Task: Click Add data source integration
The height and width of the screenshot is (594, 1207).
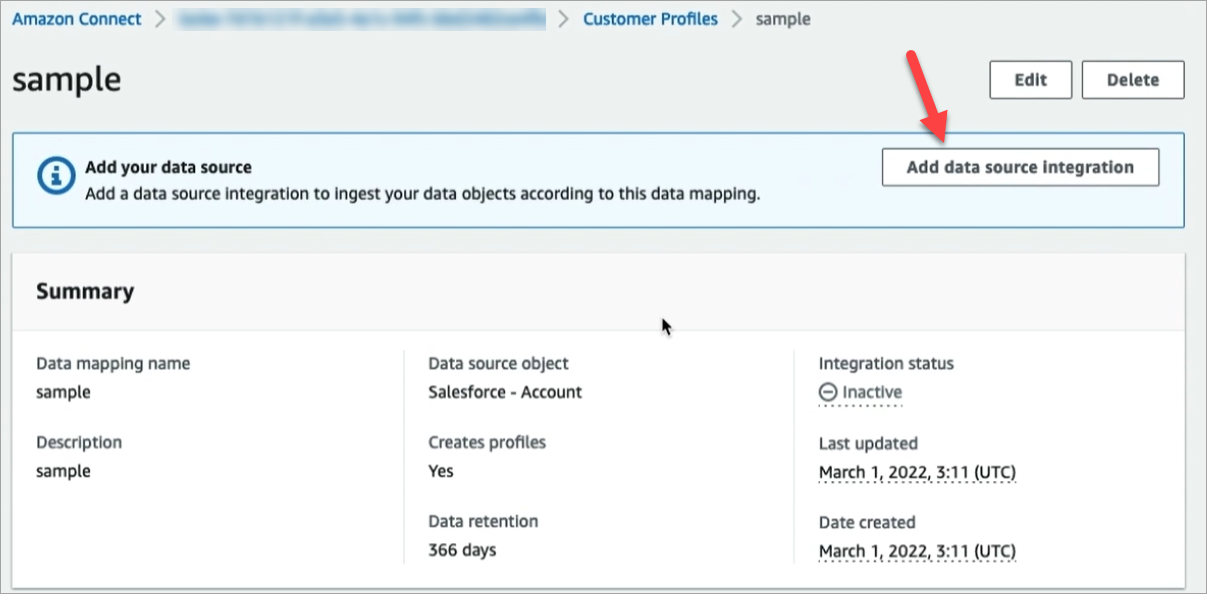Action: (1019, 166)
